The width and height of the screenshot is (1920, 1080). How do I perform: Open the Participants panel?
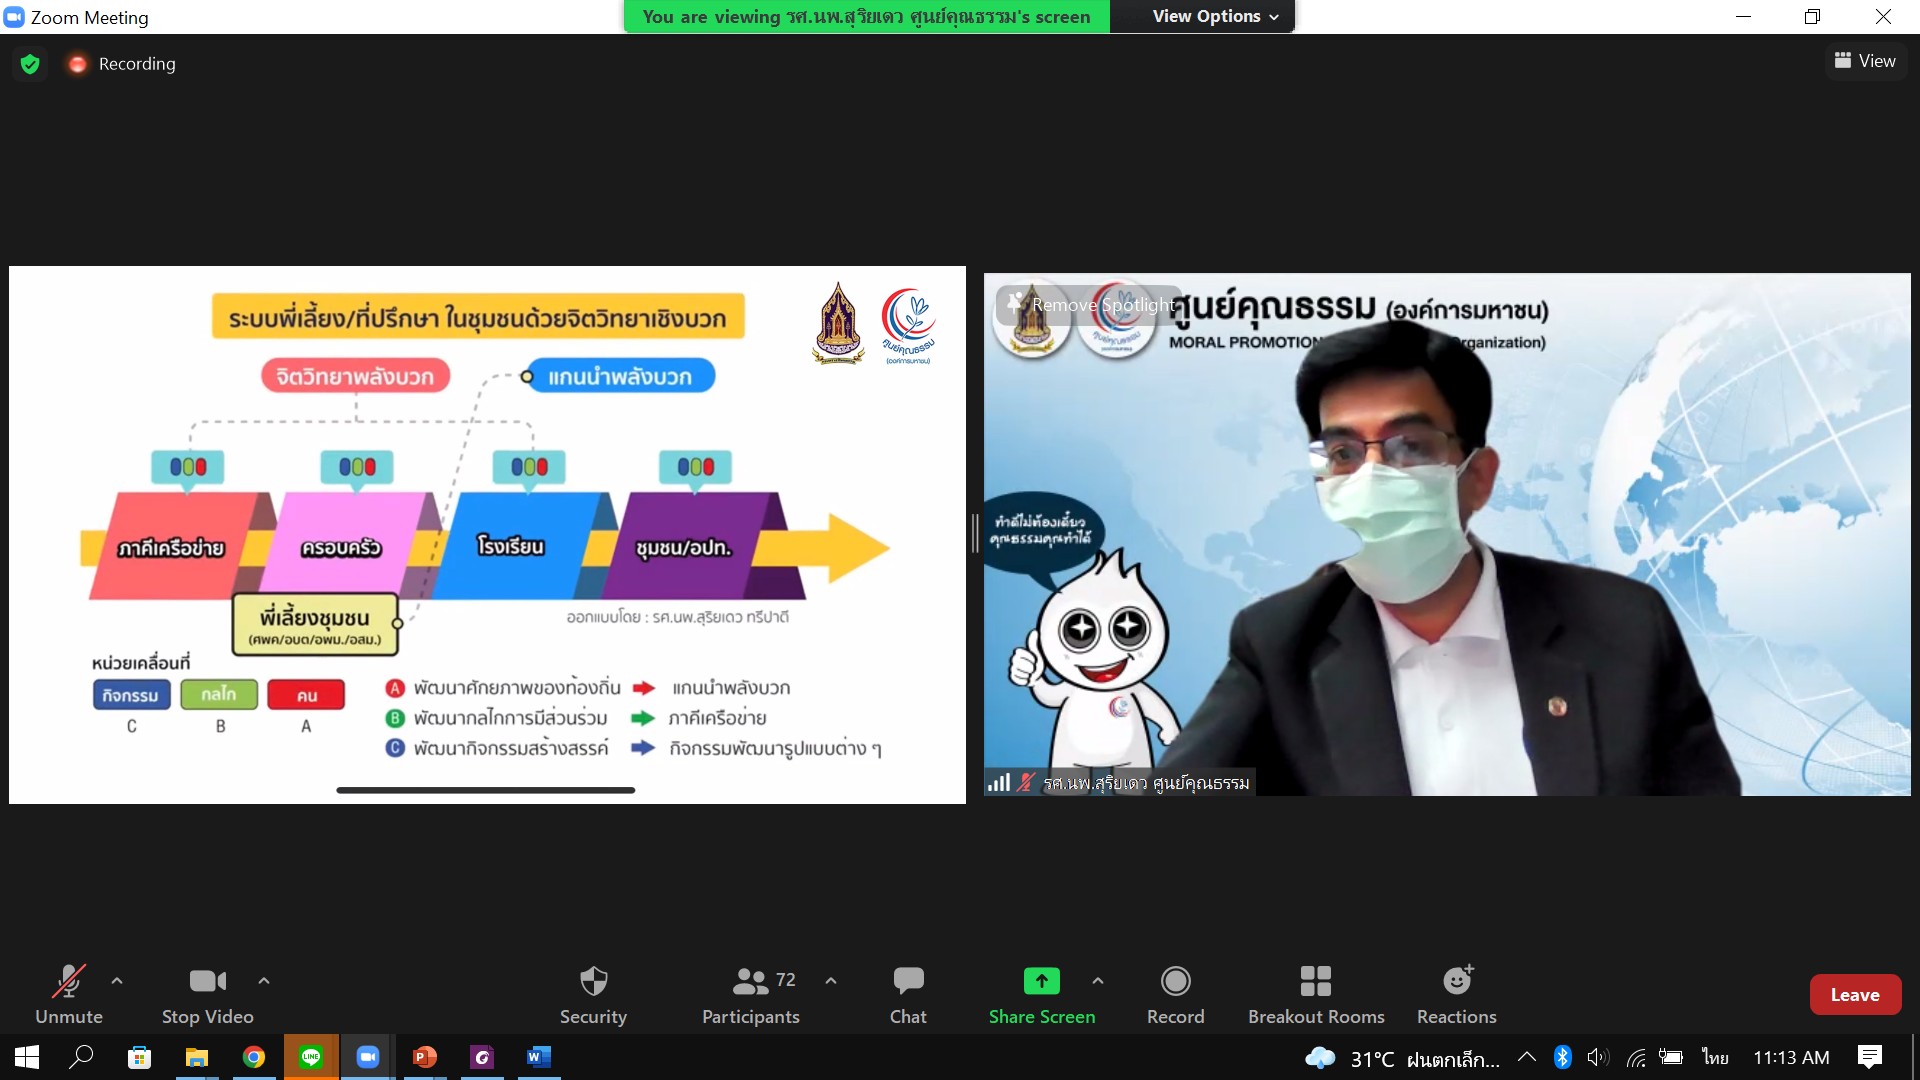click(751, 995)
